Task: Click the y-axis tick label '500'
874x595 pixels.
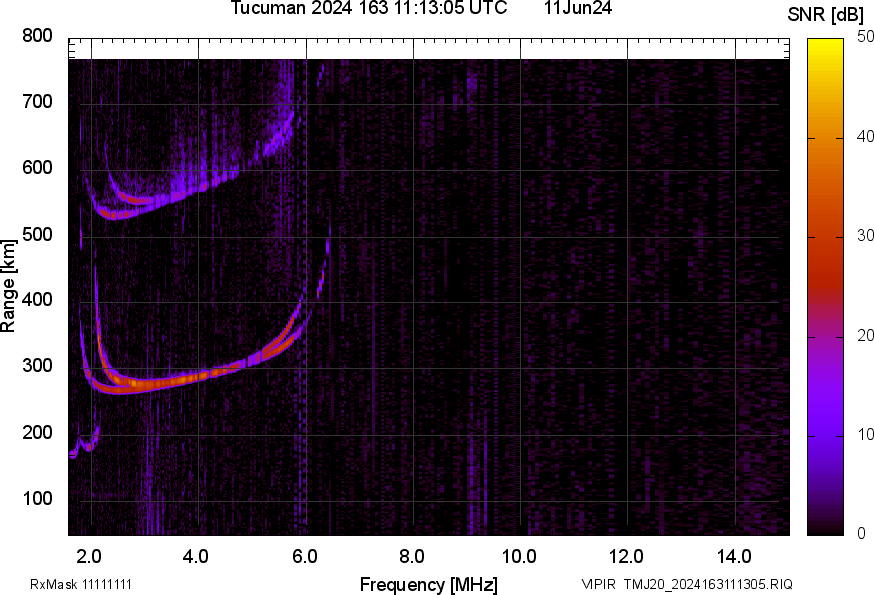Action: [x=37, y=234]
